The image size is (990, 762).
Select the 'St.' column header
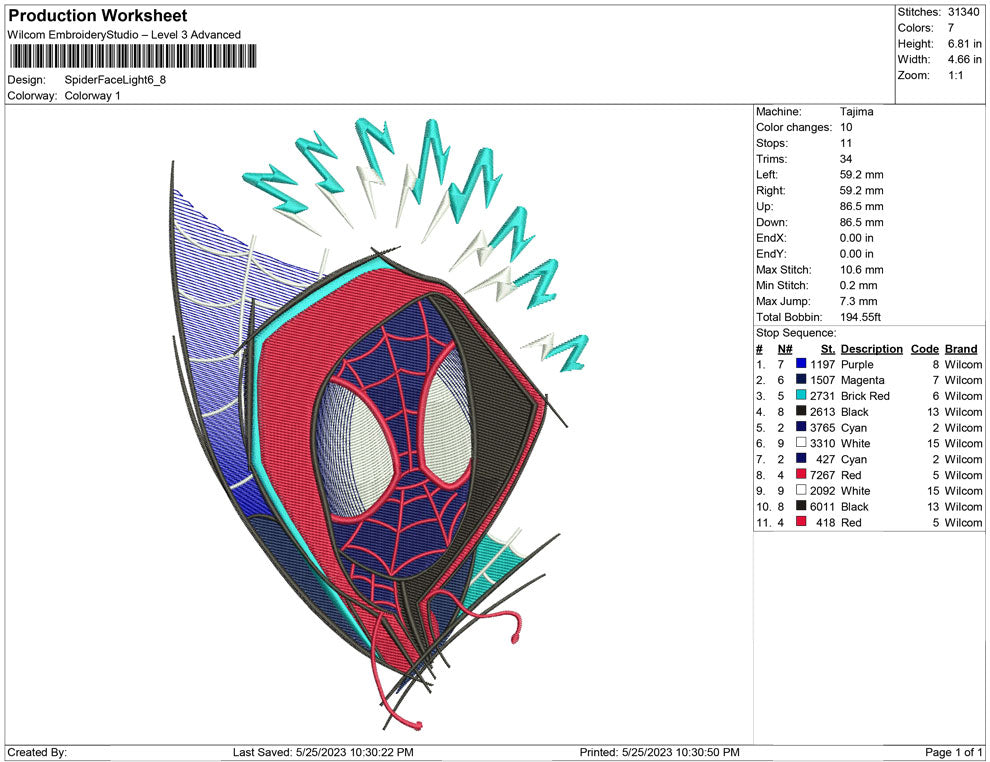pos(828,348)
